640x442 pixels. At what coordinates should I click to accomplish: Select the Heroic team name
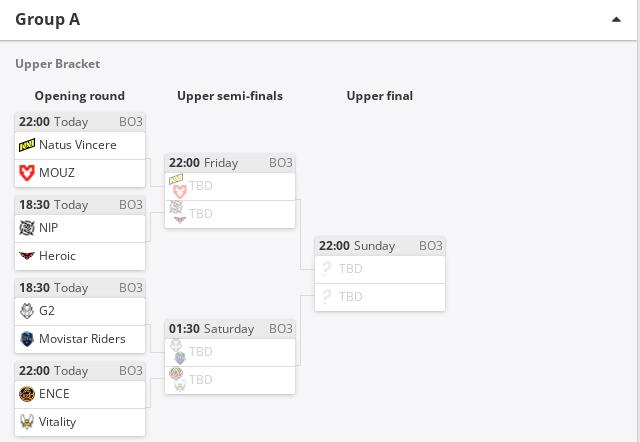(57, 256)
